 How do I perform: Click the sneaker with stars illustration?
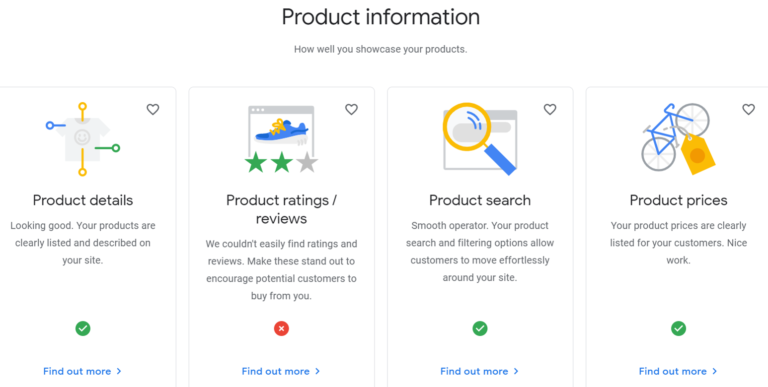pyautogui.click(x=281, y=139)
